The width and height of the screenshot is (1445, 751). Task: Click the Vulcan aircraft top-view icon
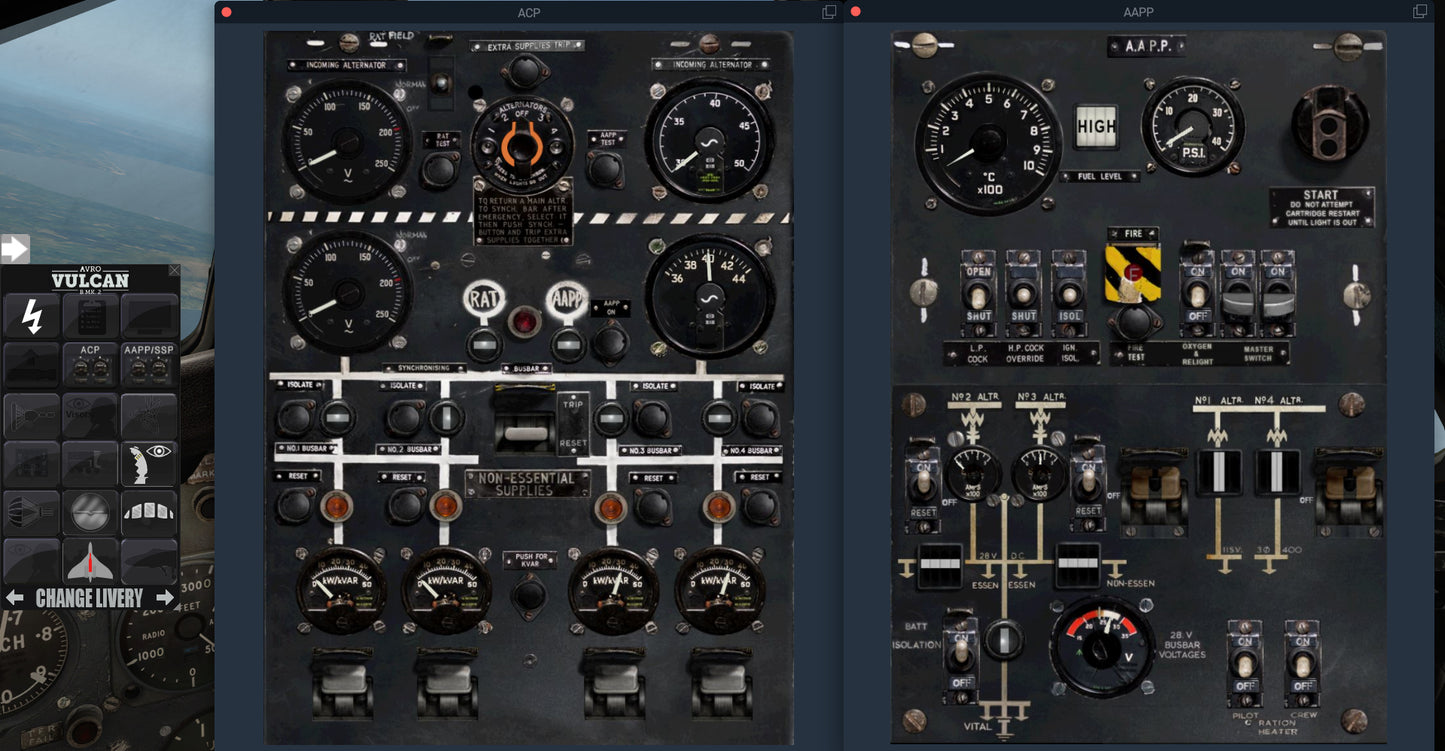pos(91,561)
